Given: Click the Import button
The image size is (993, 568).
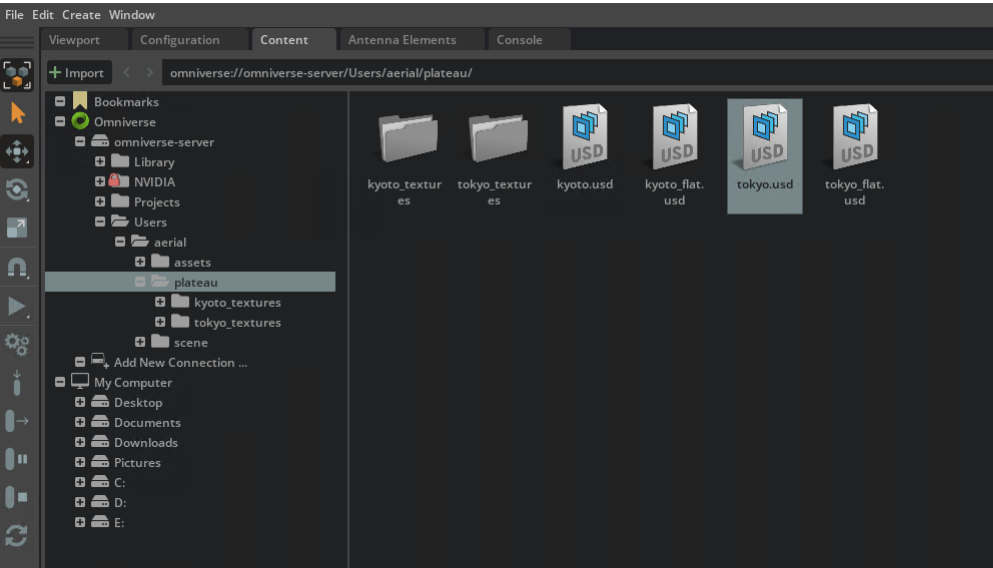Looking at the screenshot, I should 77,73.
